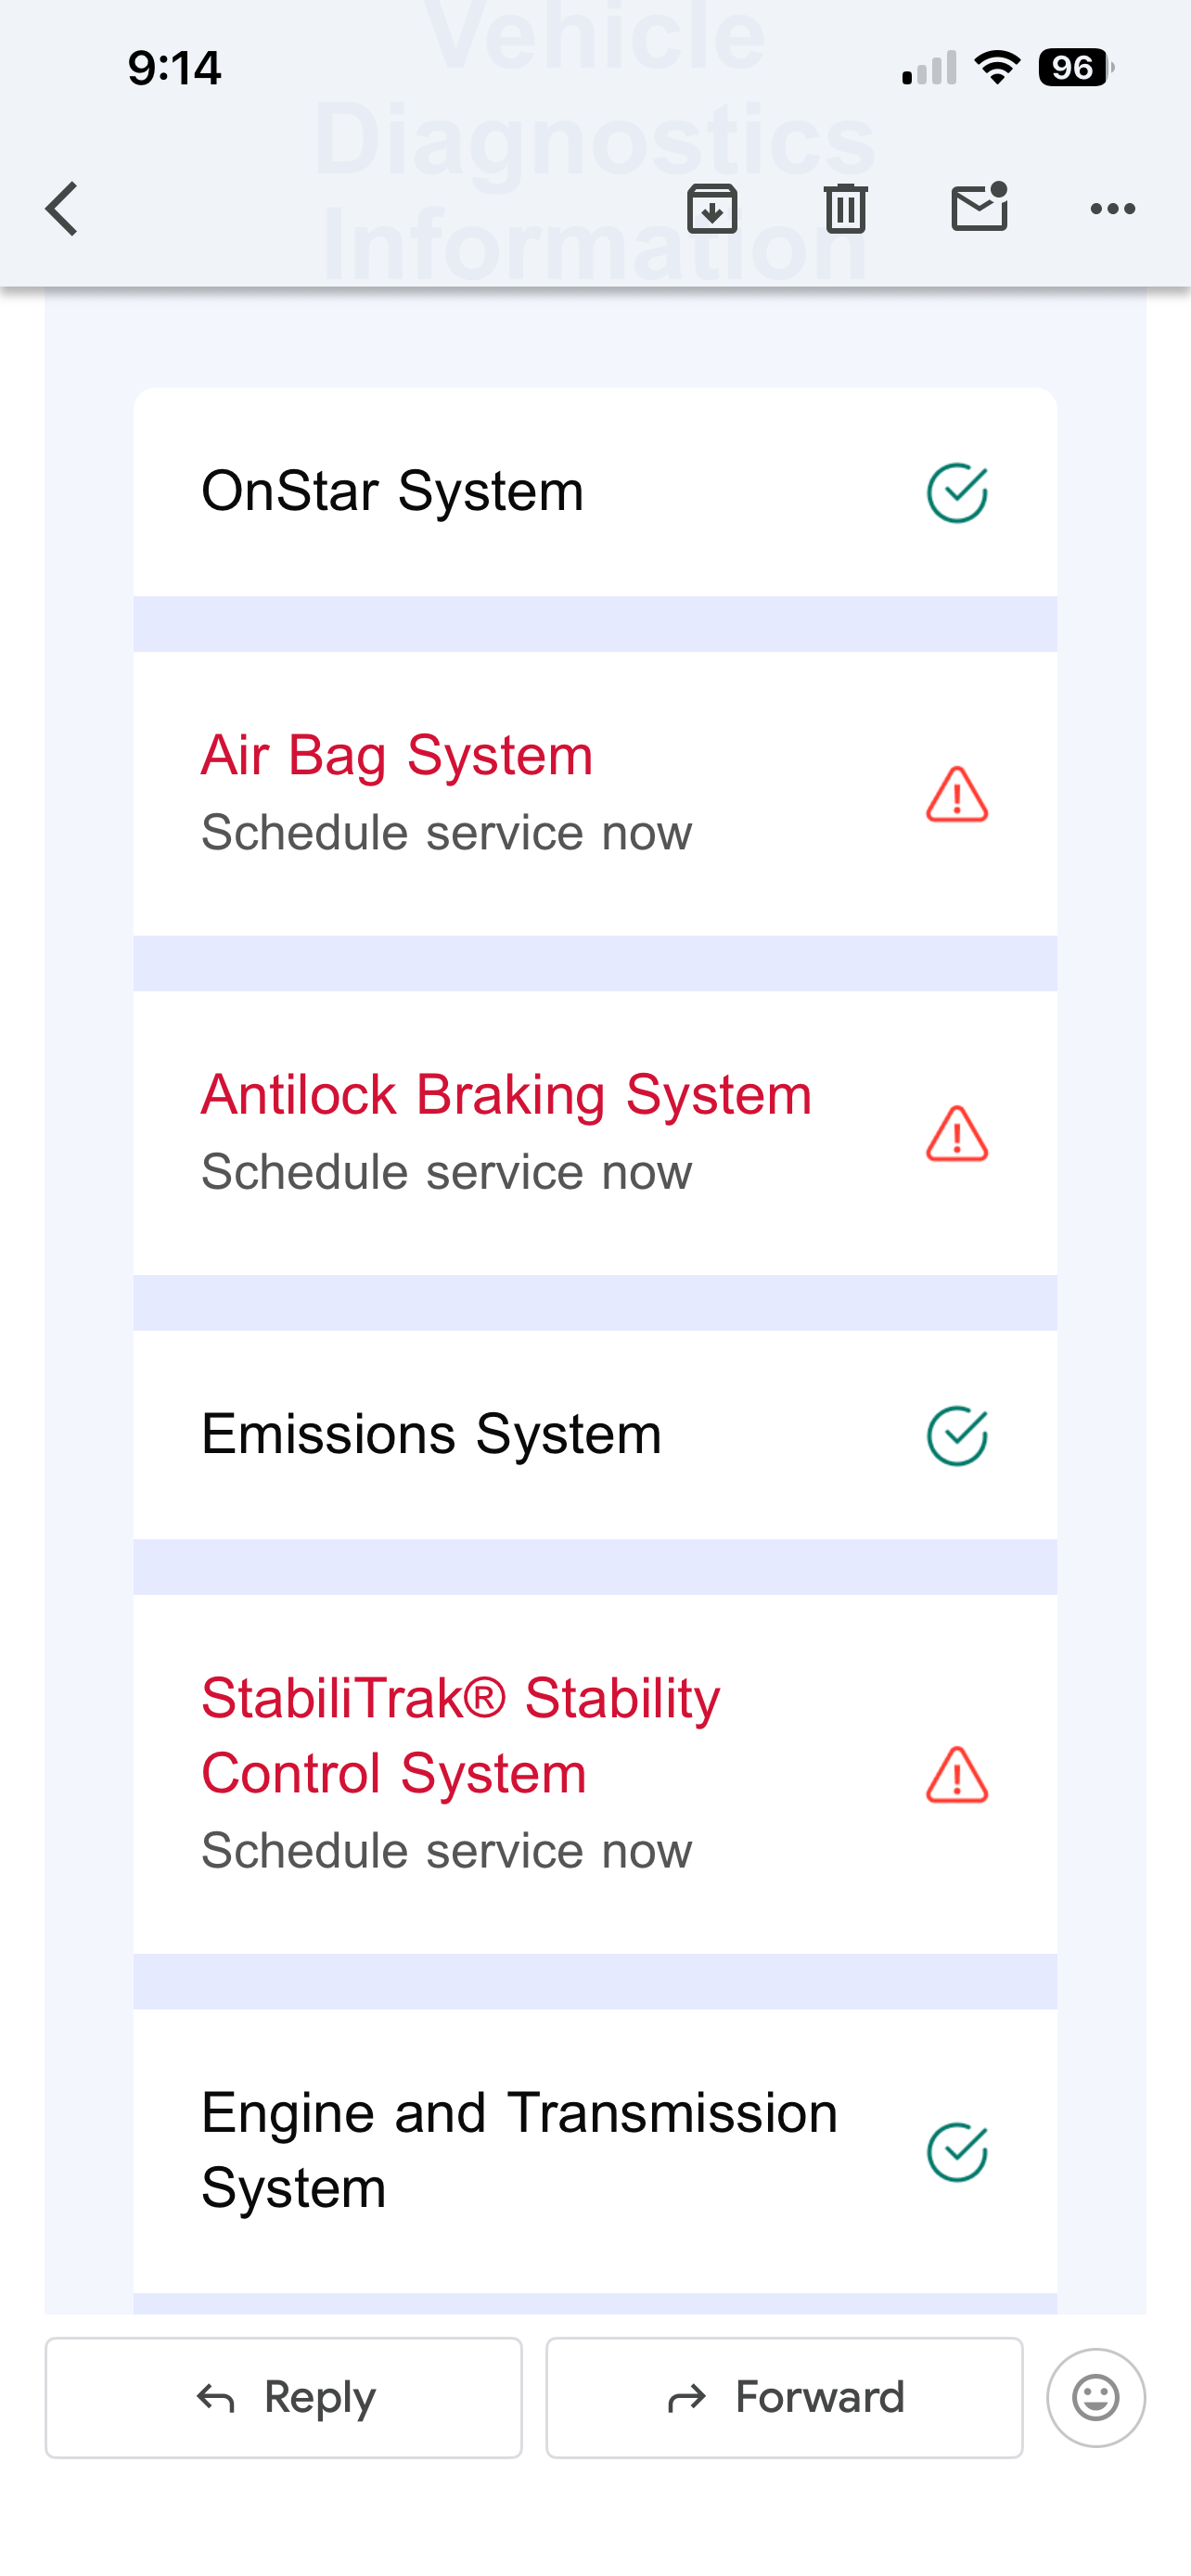Tap Schedule service now under Air Bag

[x=446, y=833]
